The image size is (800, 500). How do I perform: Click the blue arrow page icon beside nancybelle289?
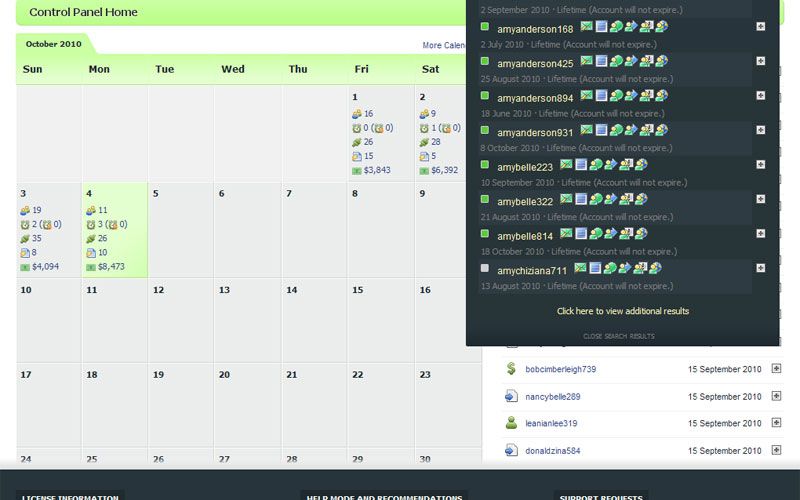511,396
